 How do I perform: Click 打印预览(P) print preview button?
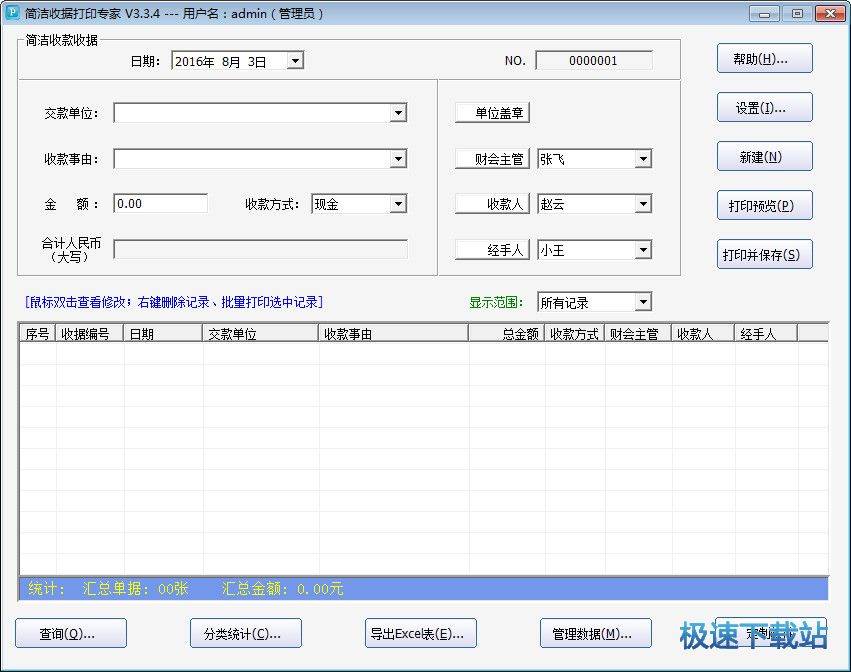(765, 205)
